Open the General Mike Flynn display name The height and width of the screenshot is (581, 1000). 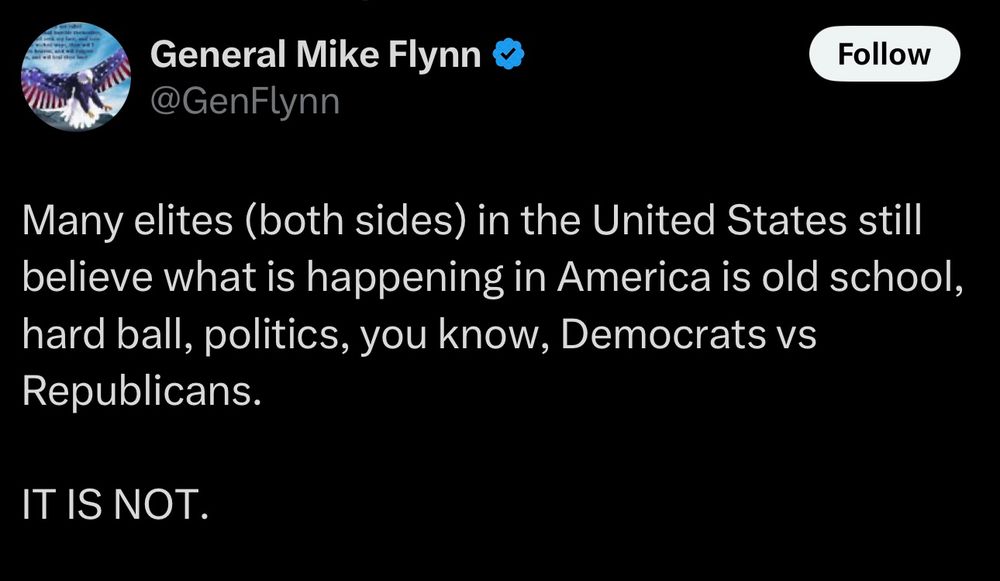(x=316, y=54)
